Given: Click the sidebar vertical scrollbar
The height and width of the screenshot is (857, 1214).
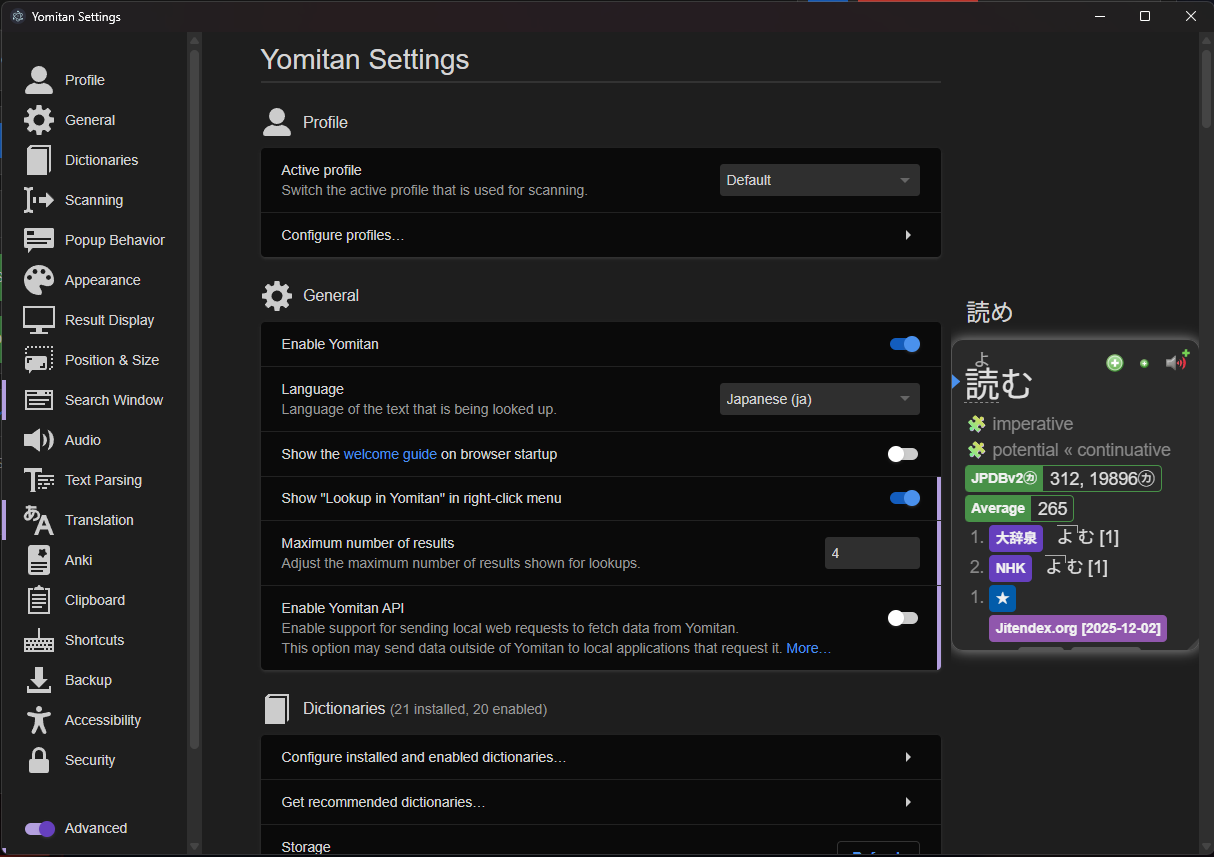Looking at the screenshot, I should 194,400.
